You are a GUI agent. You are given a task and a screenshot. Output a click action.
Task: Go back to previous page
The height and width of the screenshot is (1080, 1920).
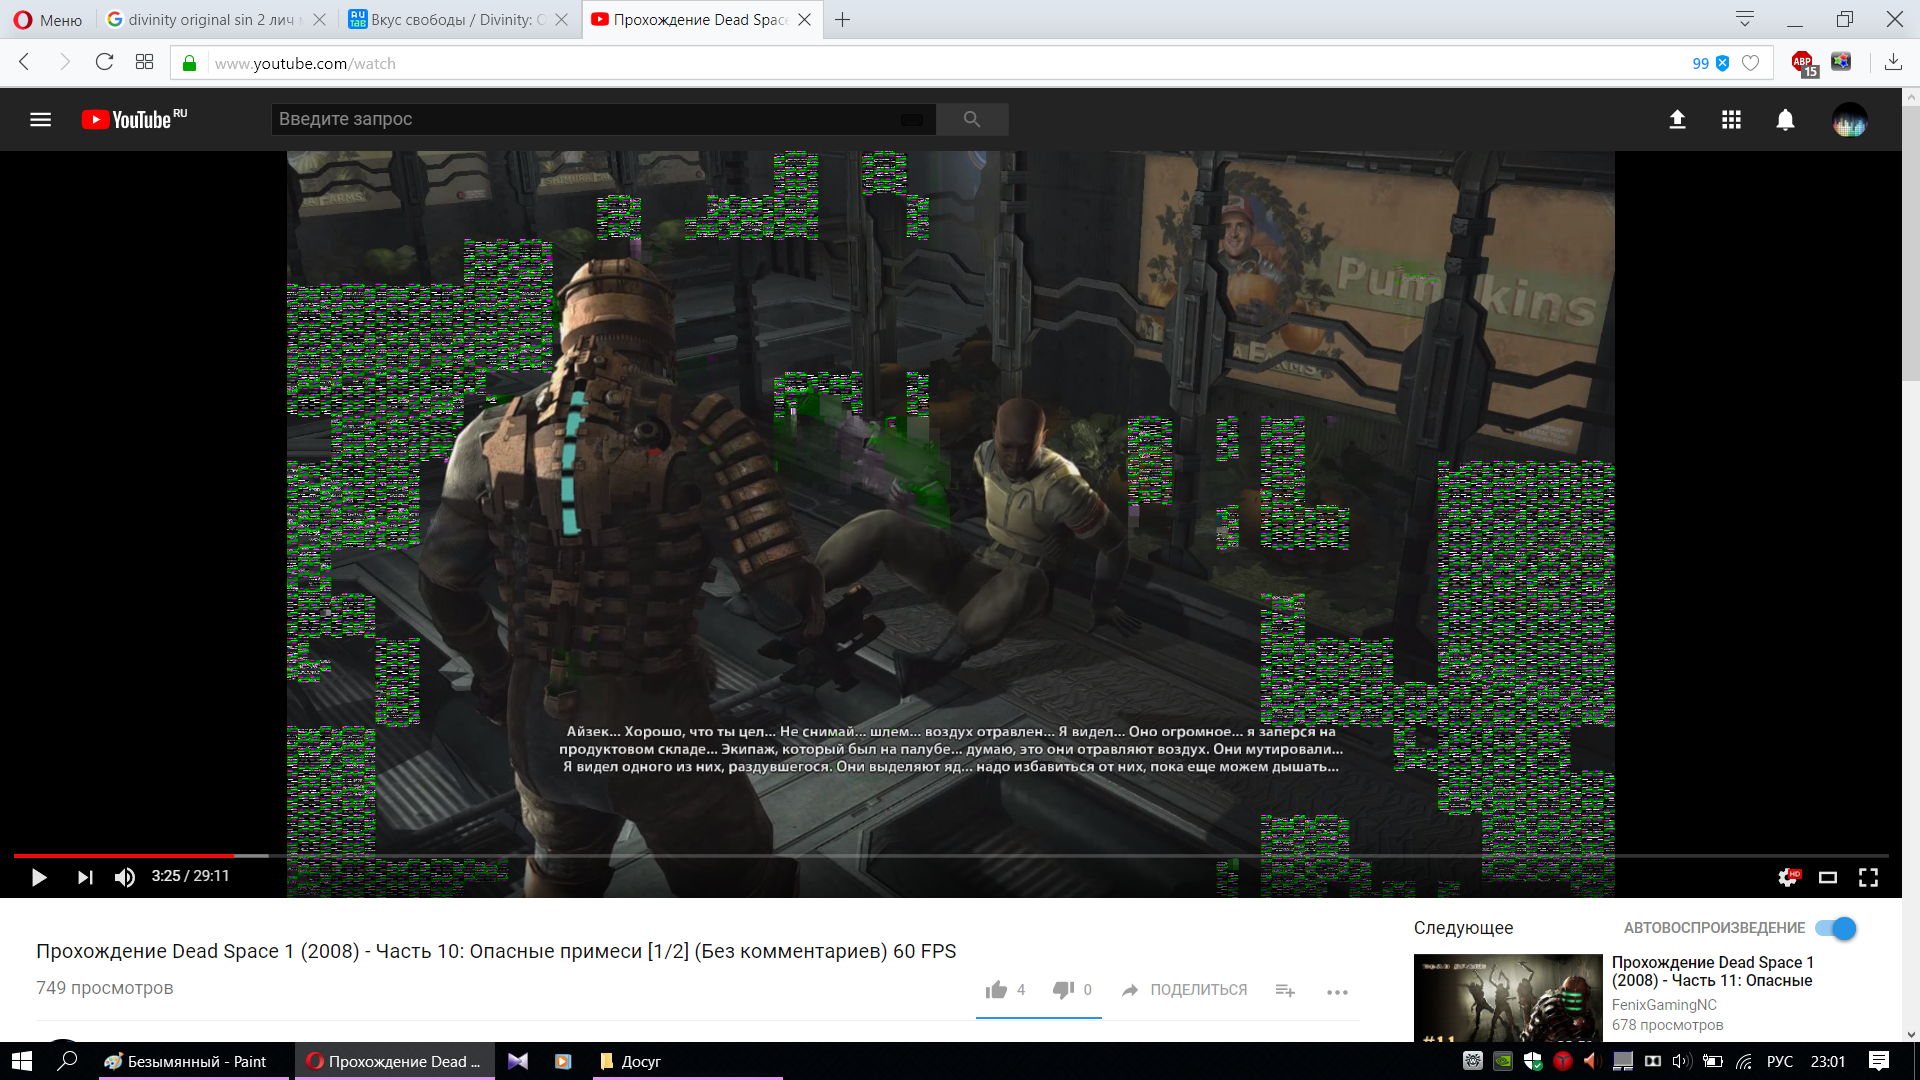[25, 62]
